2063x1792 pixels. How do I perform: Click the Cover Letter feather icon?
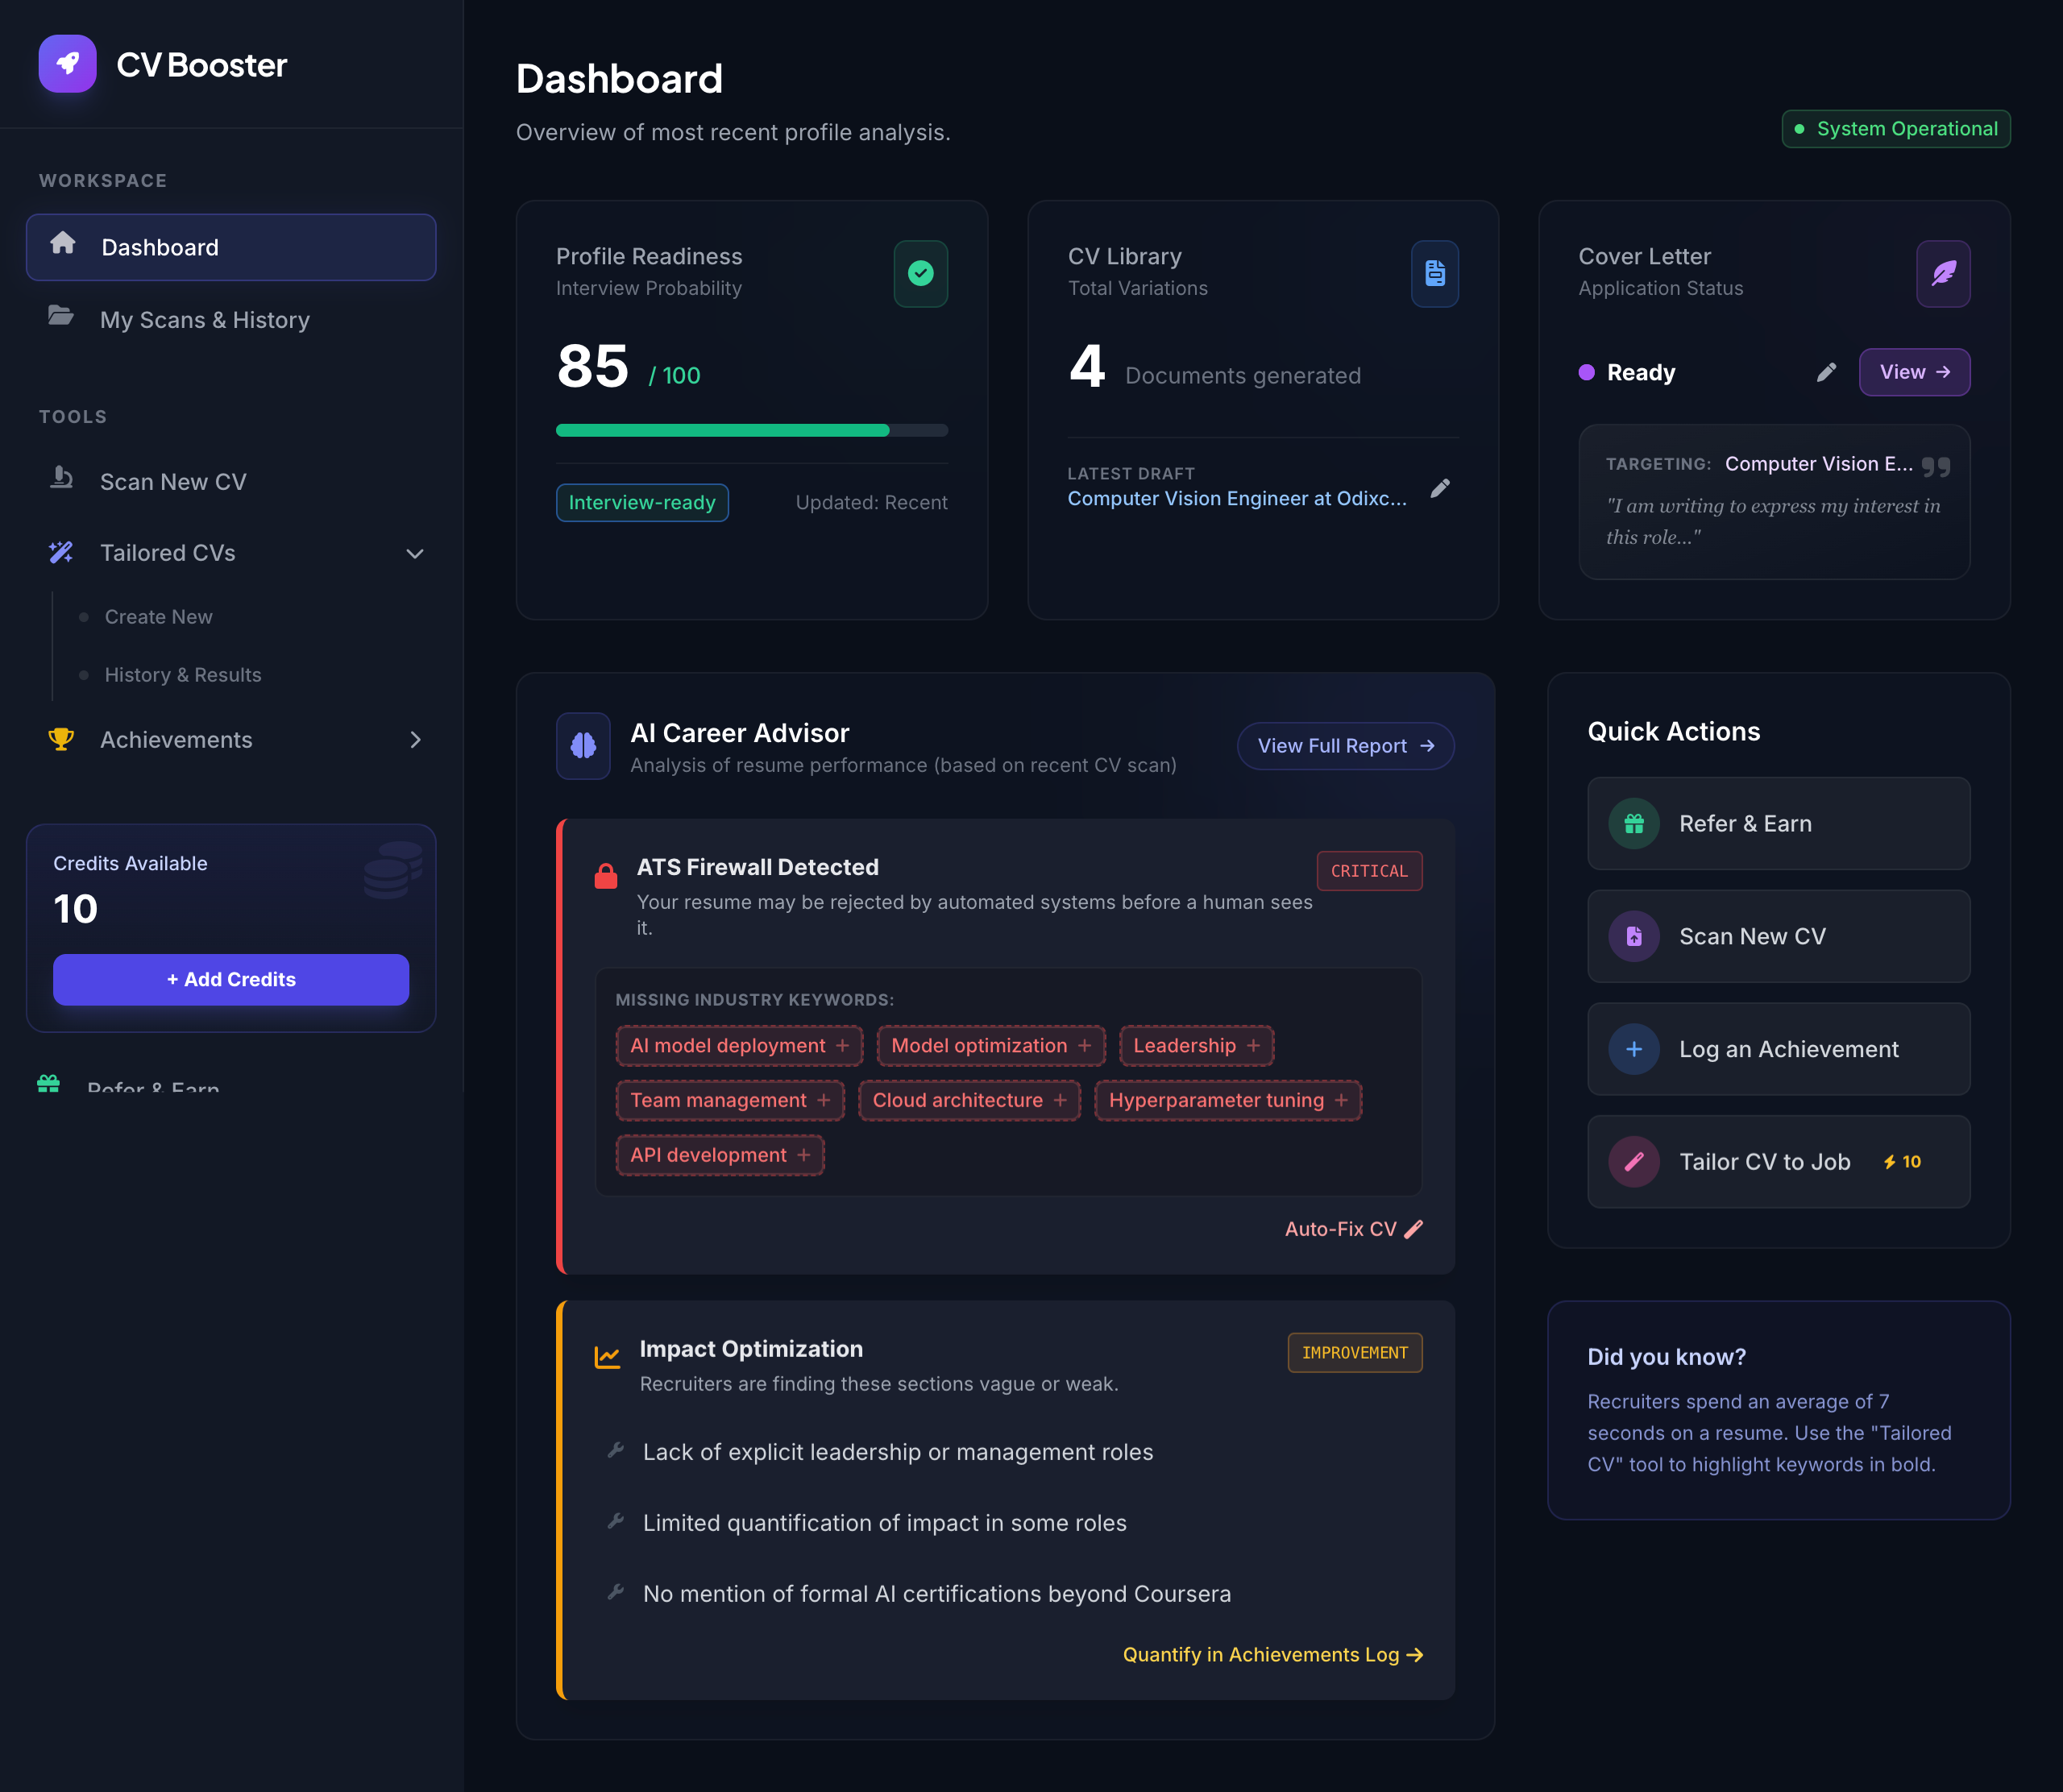click(x=1943, y=273)
